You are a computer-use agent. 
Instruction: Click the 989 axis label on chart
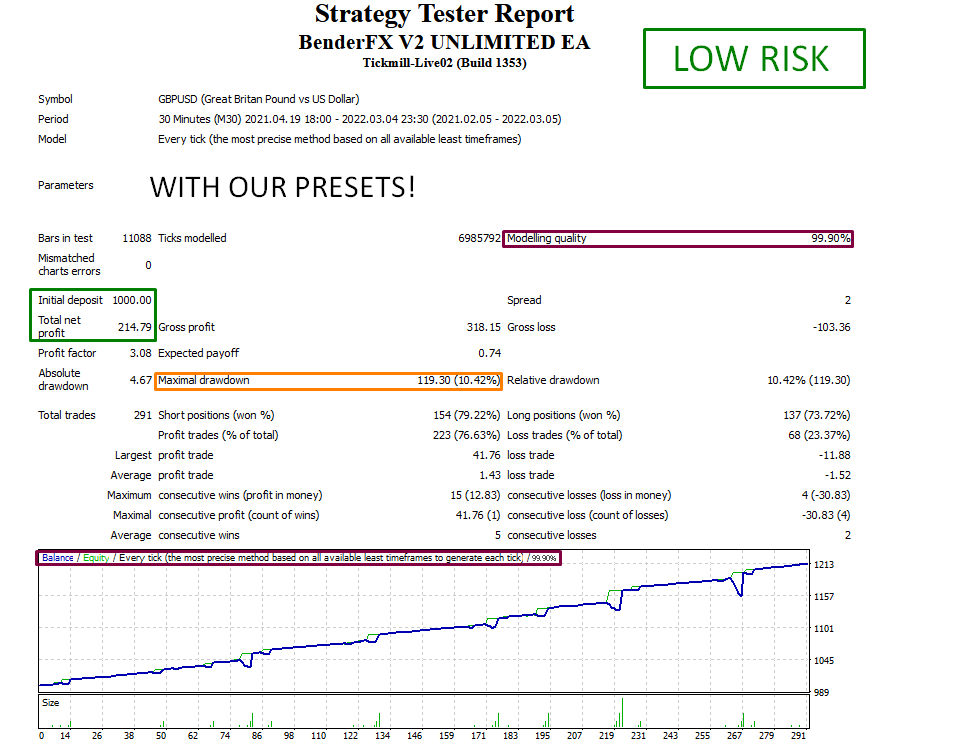tap(822, 692)
